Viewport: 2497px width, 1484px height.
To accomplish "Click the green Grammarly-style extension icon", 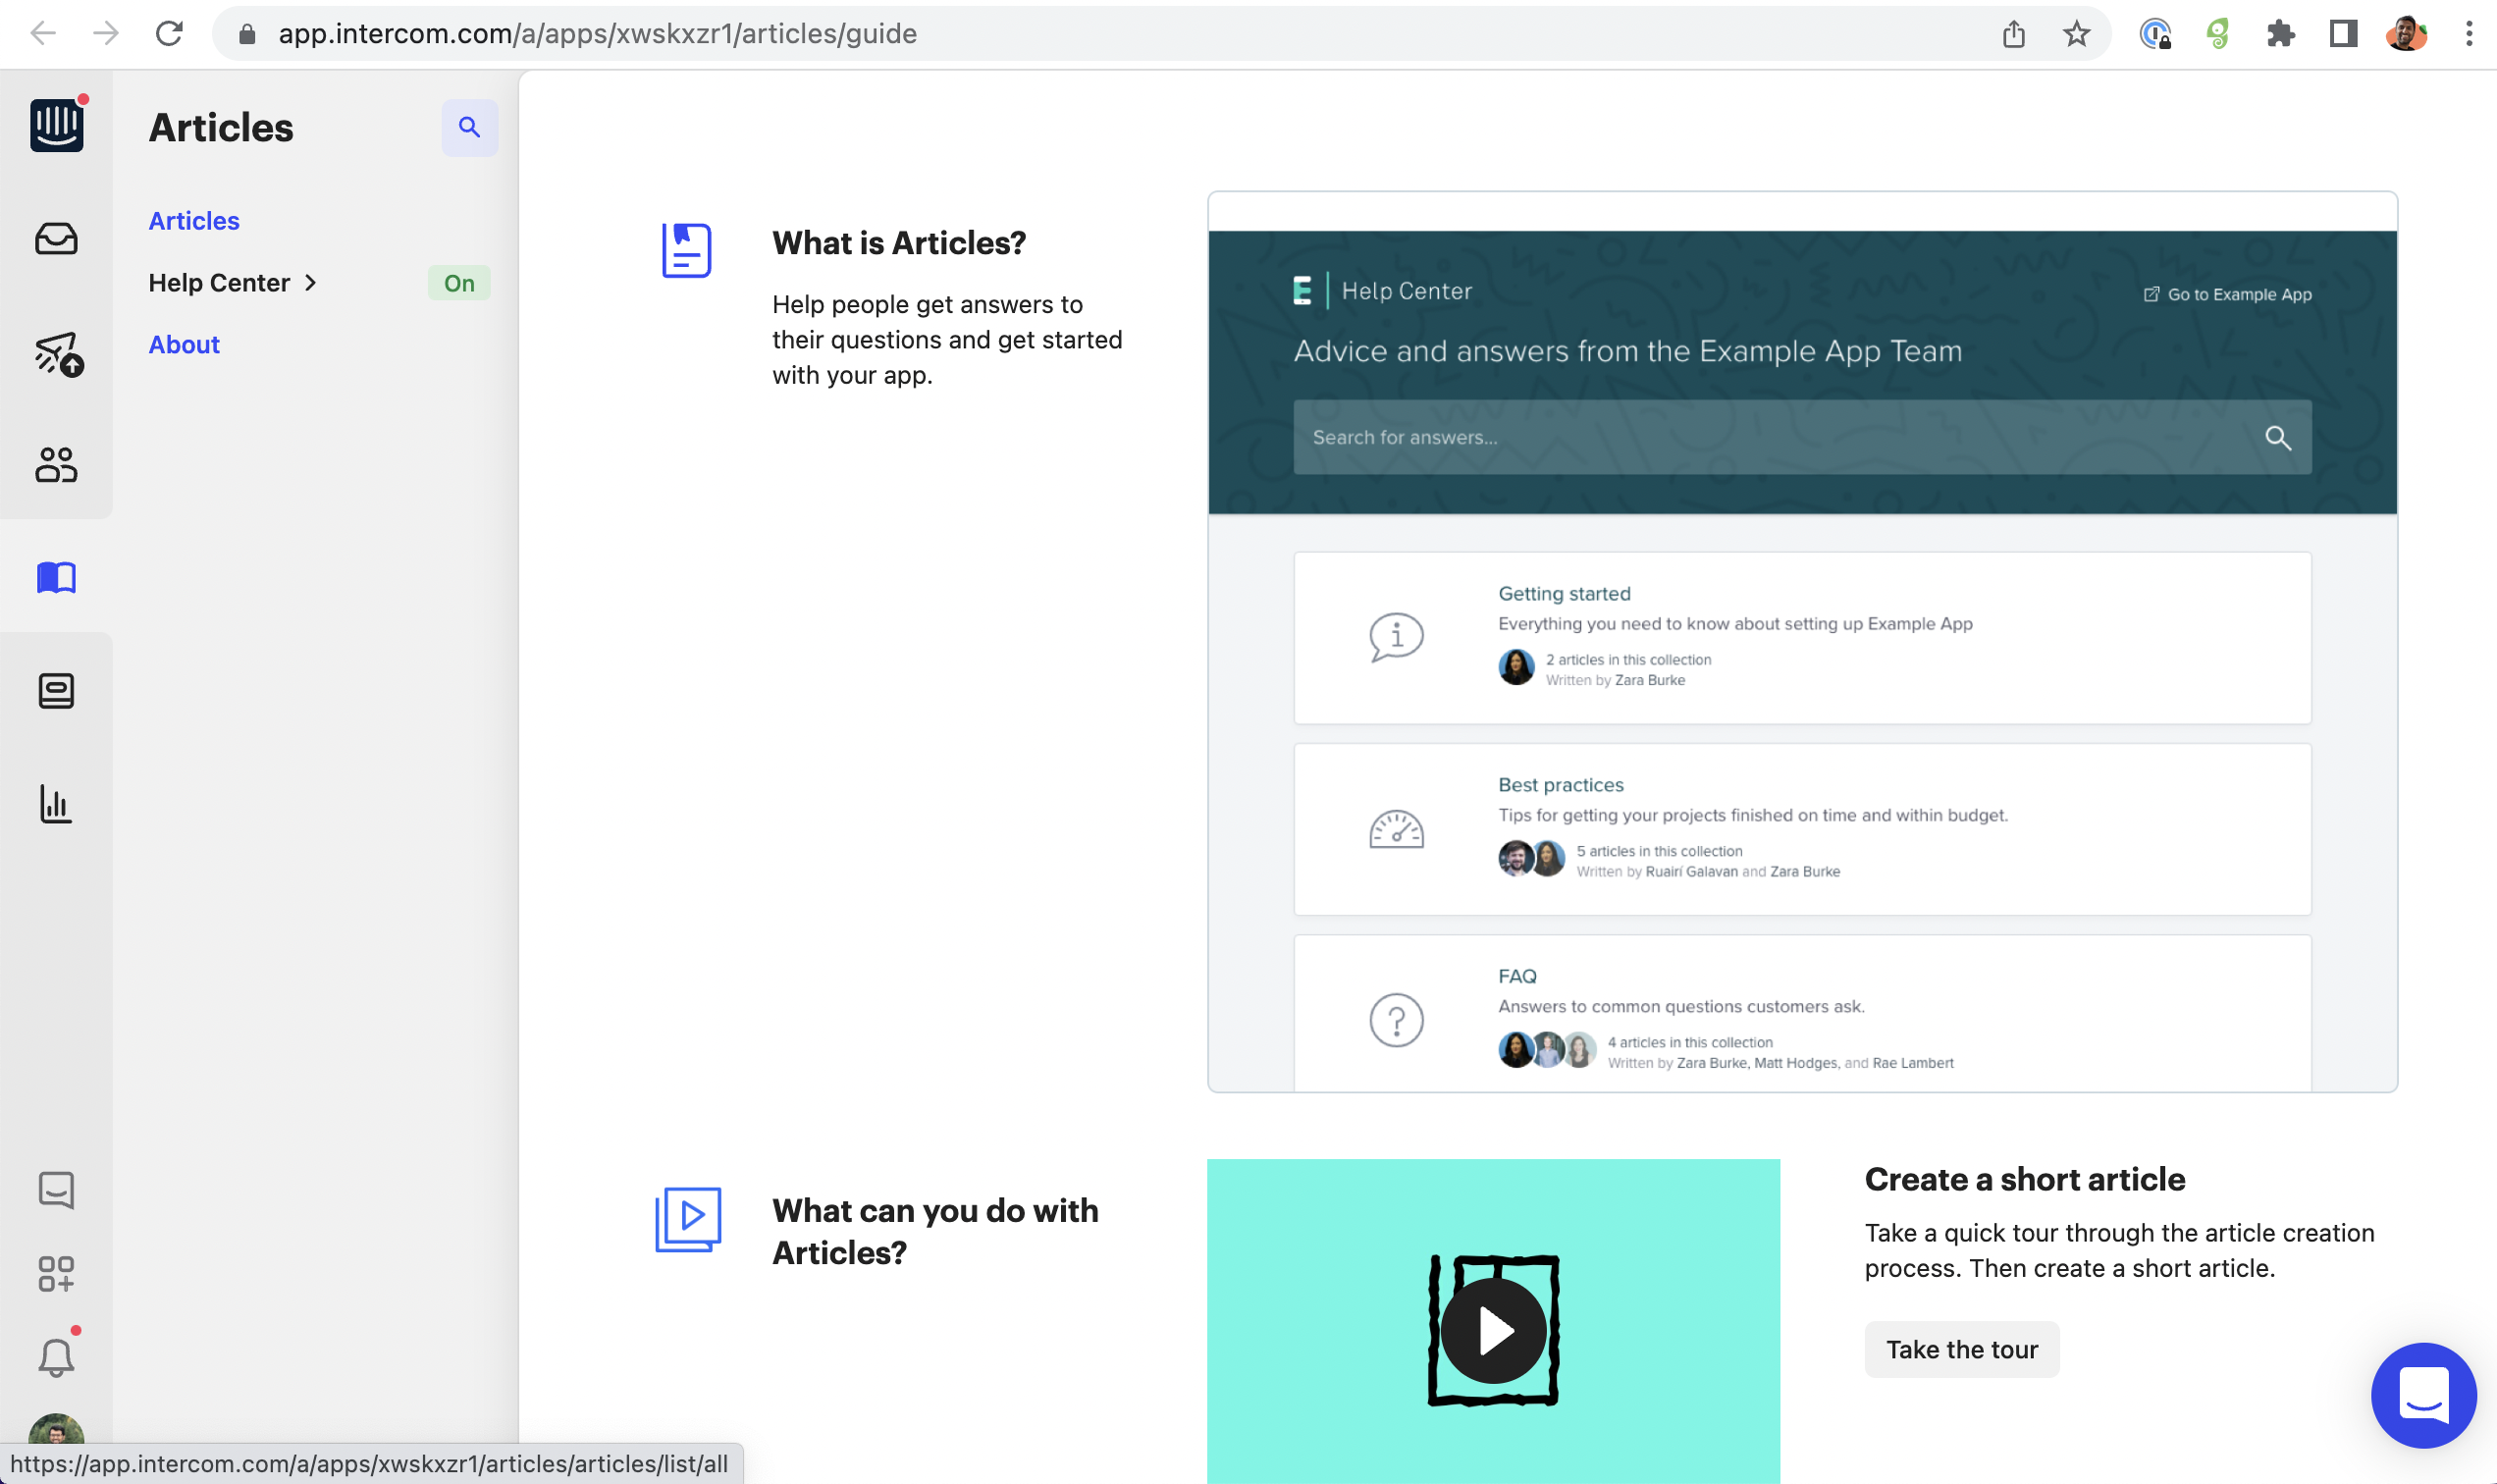I will pos(2218,34).
